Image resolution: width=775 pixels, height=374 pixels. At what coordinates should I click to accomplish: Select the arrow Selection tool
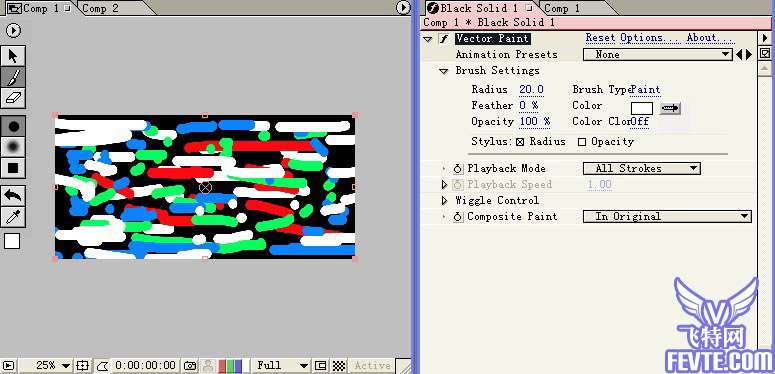pos(13,56)
